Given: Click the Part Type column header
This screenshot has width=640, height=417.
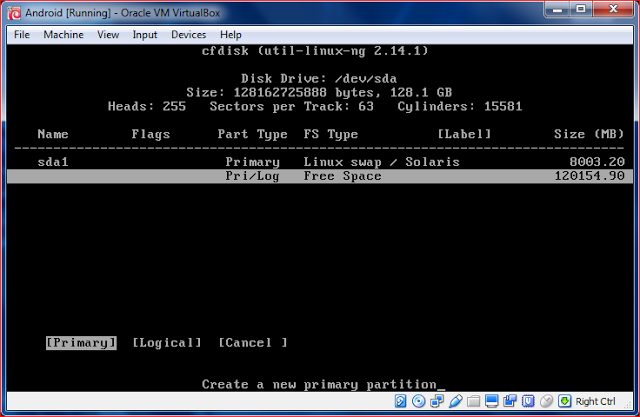Looking at the screenshot, I should [x=252, y=134].
